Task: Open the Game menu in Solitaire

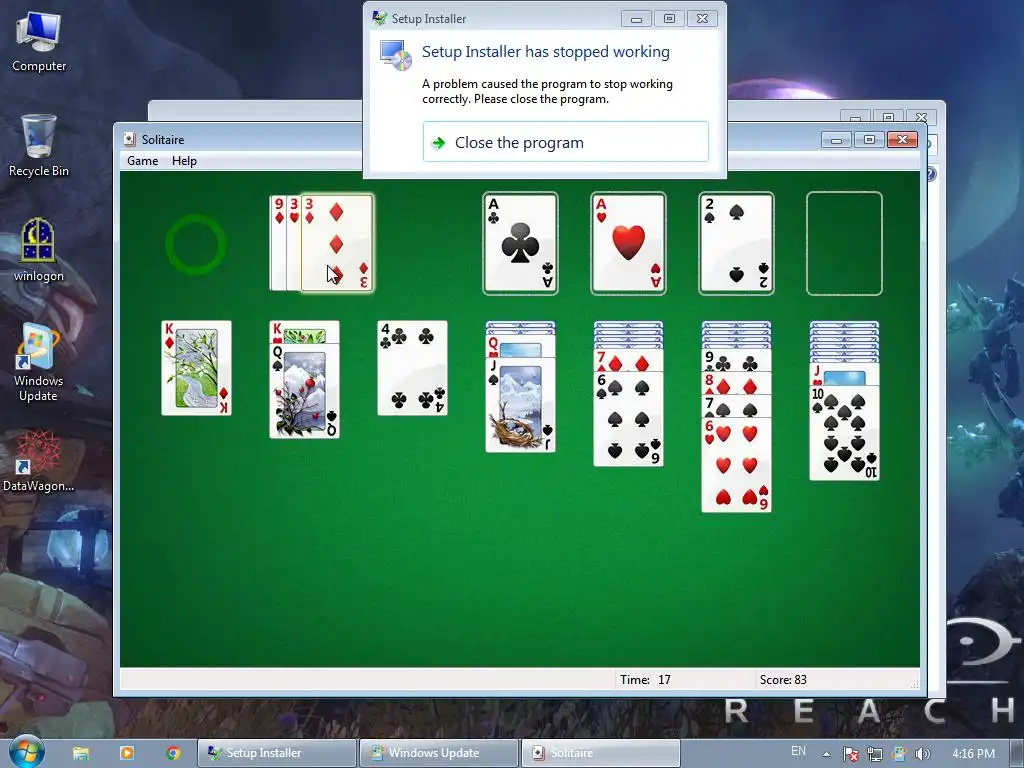Action: [142, 161]
